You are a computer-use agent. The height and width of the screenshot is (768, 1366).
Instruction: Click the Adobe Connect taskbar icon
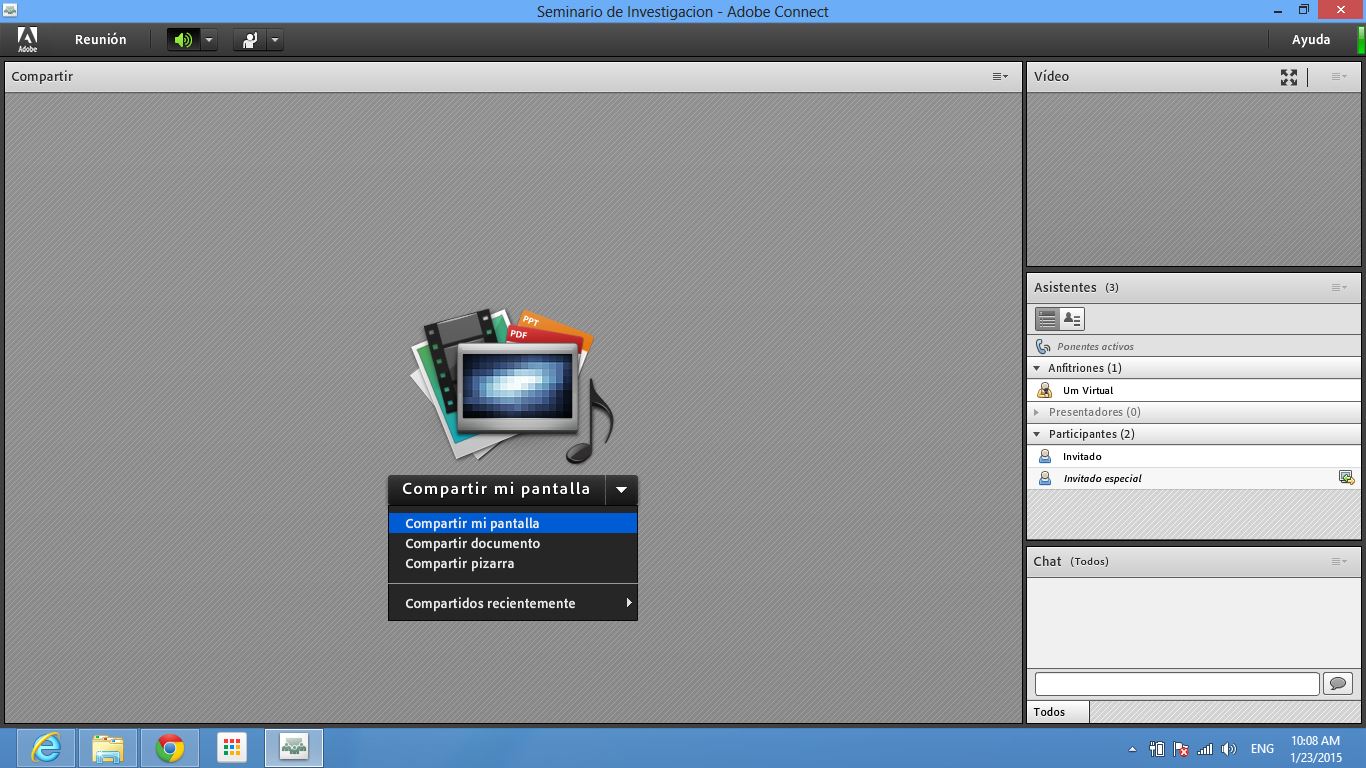point(294,748)
